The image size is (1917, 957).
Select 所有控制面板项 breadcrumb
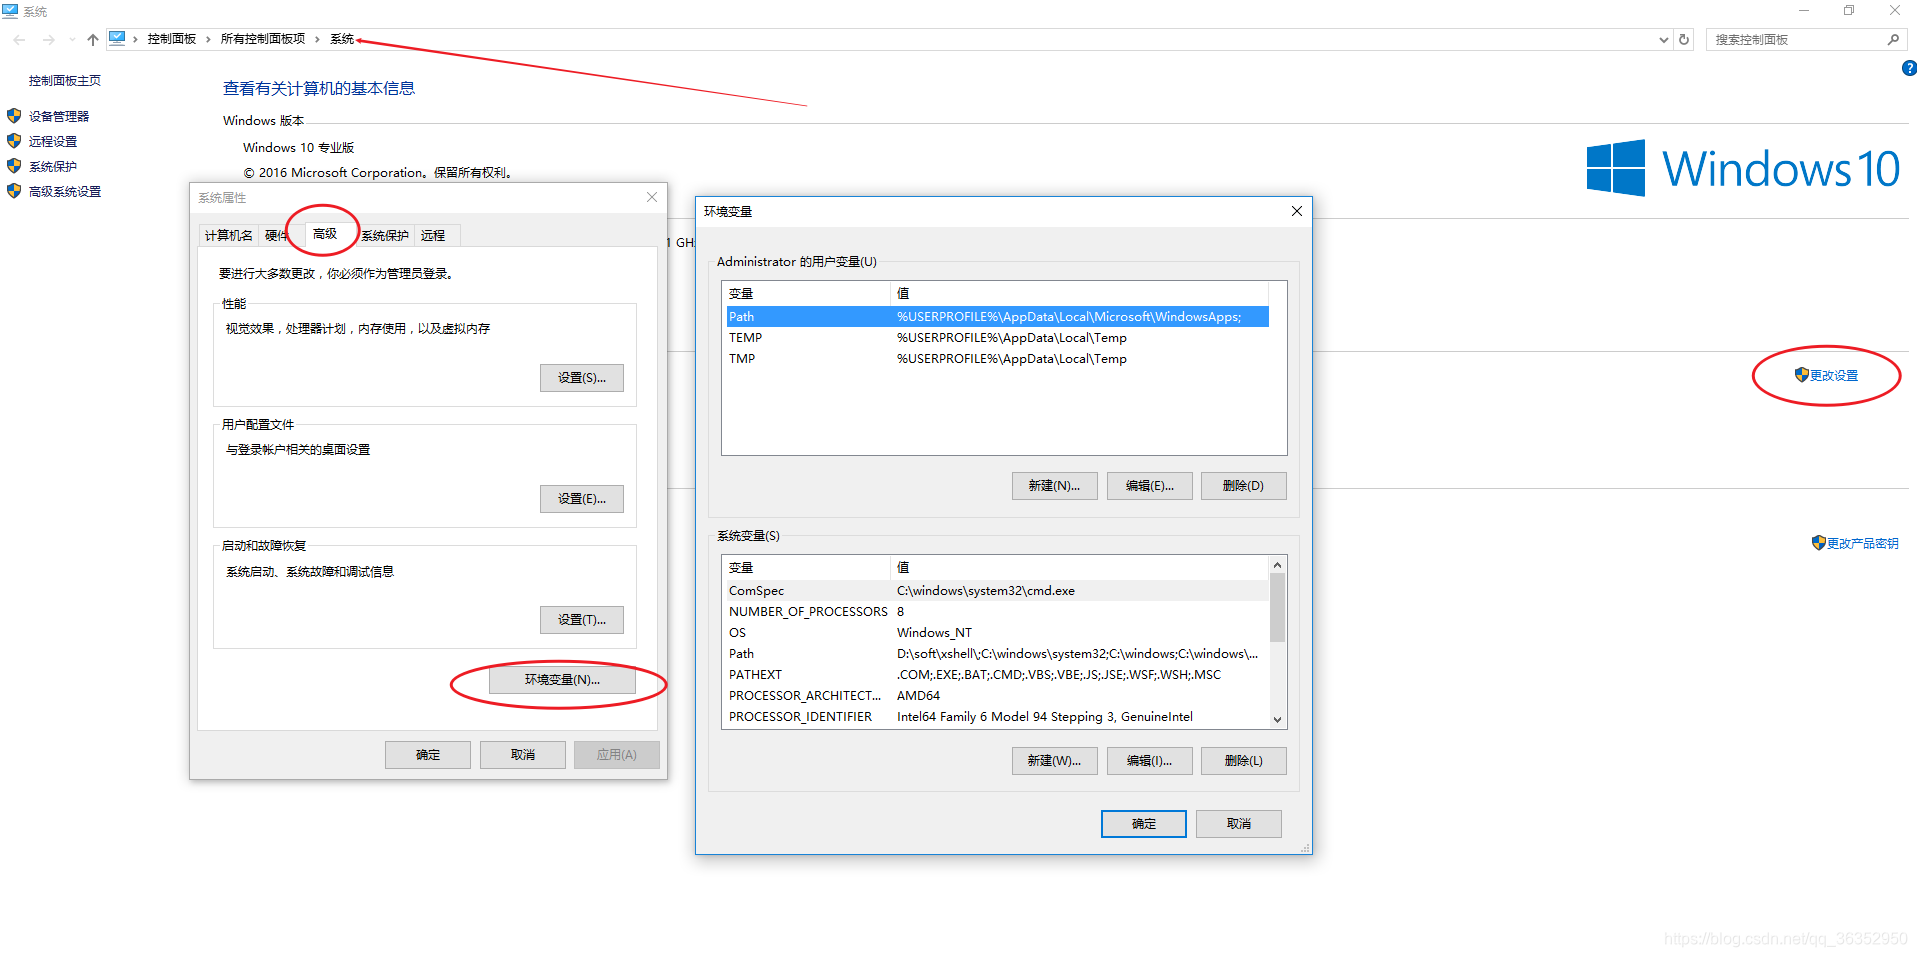pyautogui.click(x=262, y=39)
